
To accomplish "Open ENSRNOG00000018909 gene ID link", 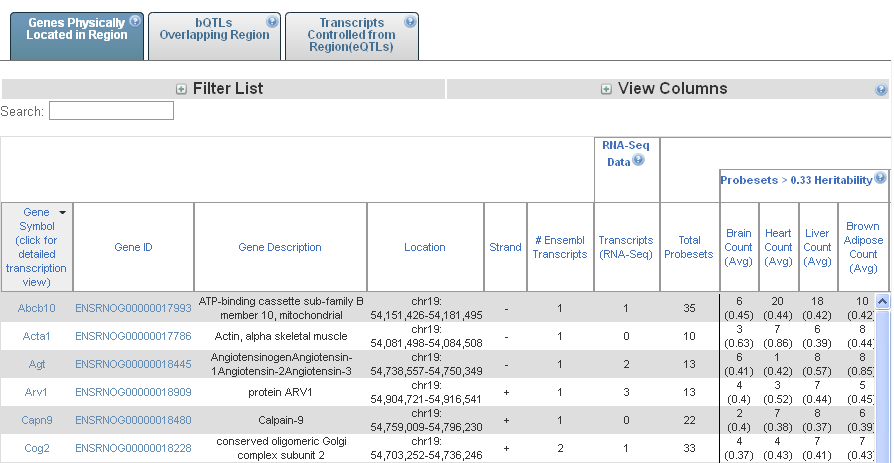I will click(x=133, y=392).
